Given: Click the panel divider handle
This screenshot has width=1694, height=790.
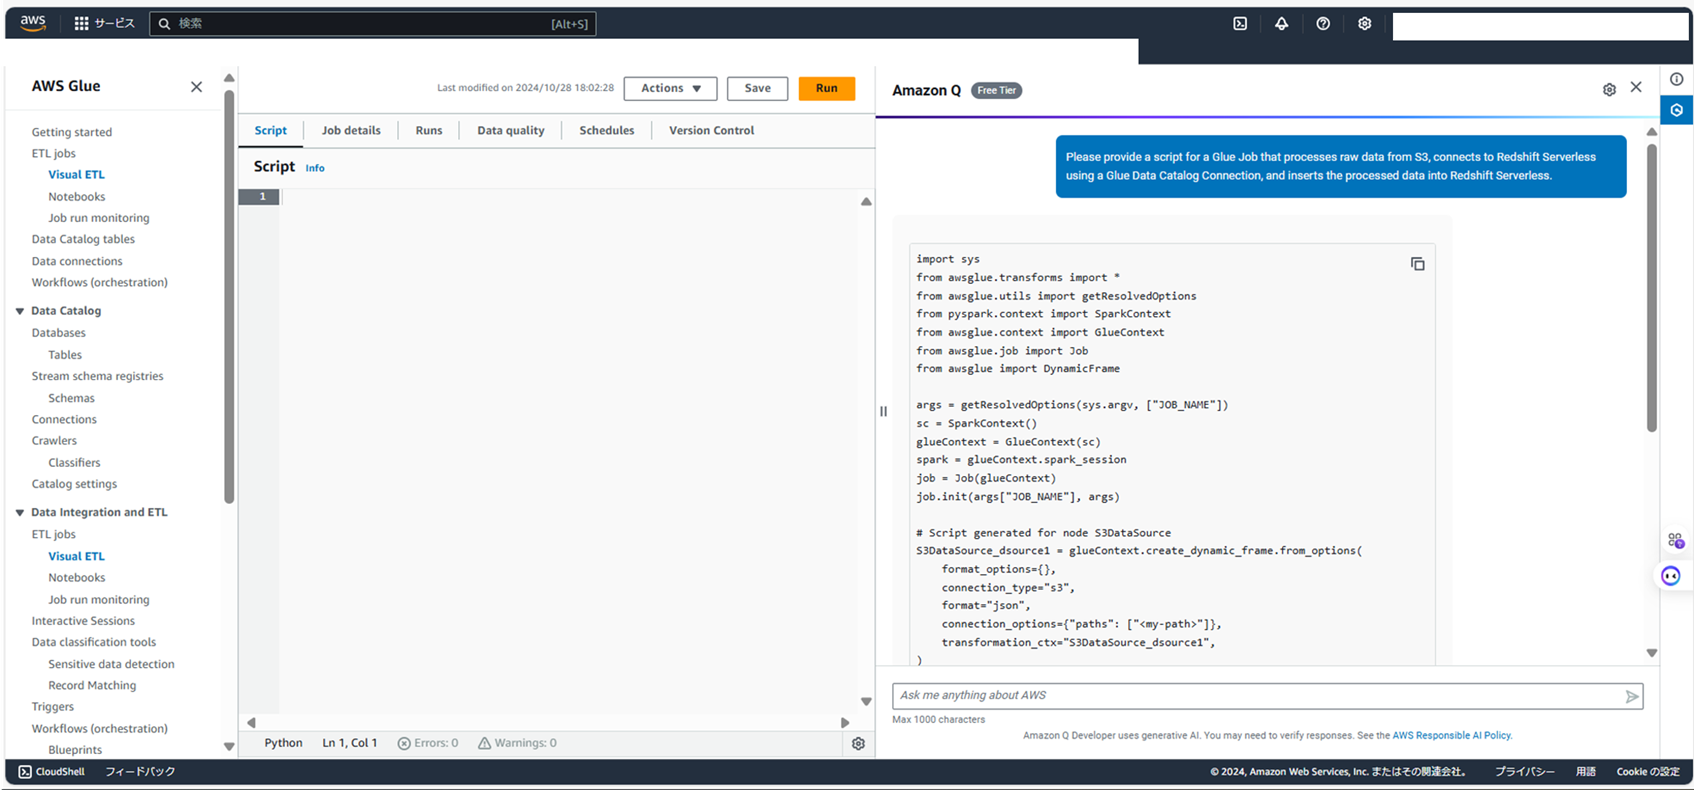Looking at the screenshot, I should click(x=883, y=411).
